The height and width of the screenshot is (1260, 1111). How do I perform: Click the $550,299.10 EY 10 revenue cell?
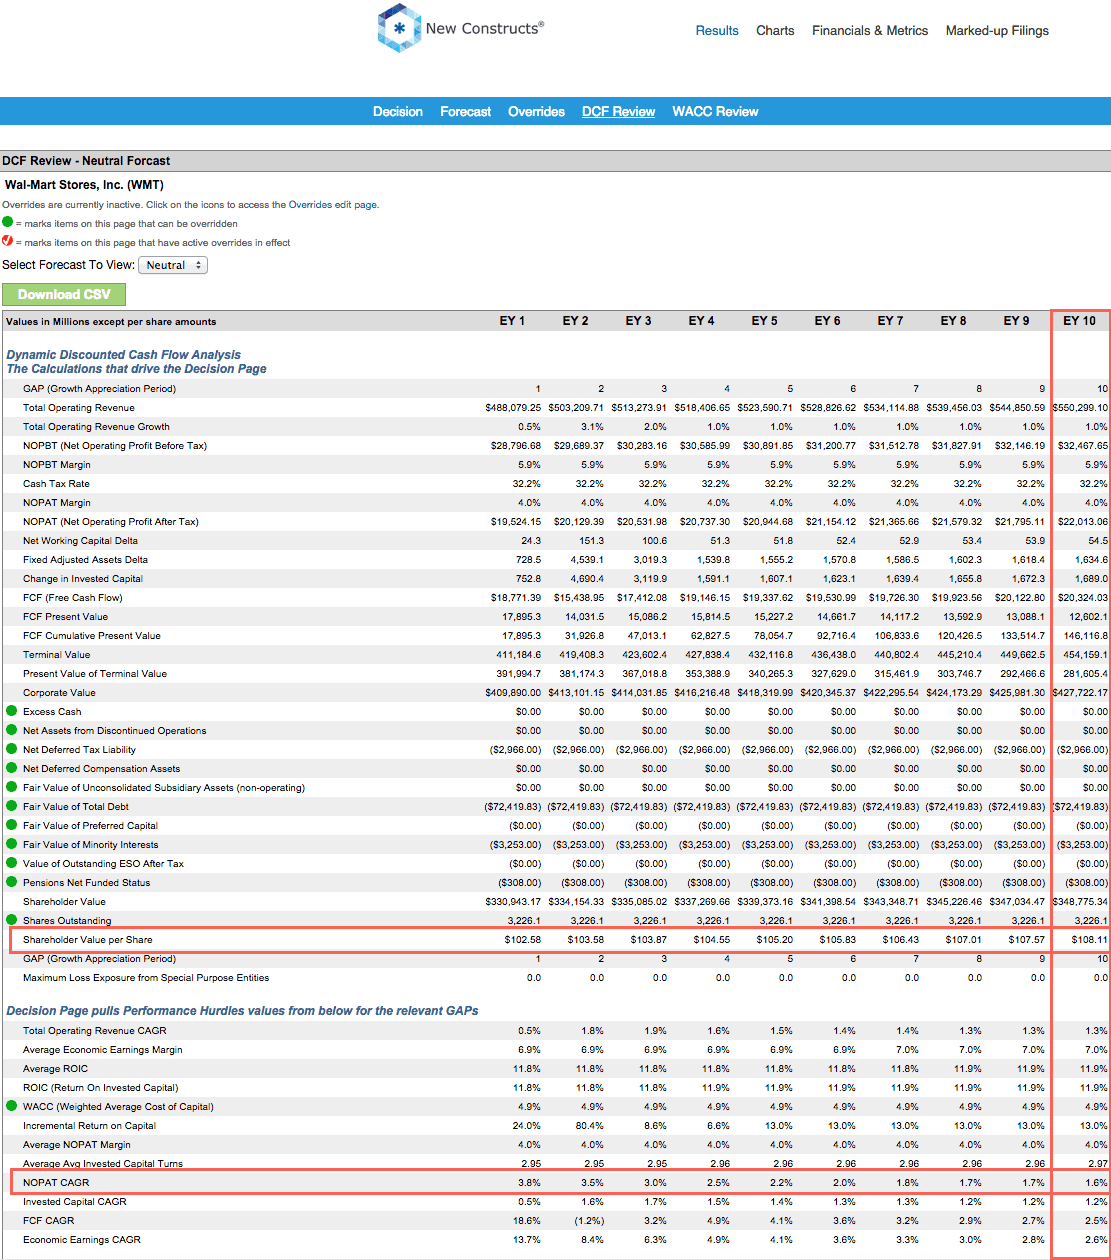click(1080, 408)
